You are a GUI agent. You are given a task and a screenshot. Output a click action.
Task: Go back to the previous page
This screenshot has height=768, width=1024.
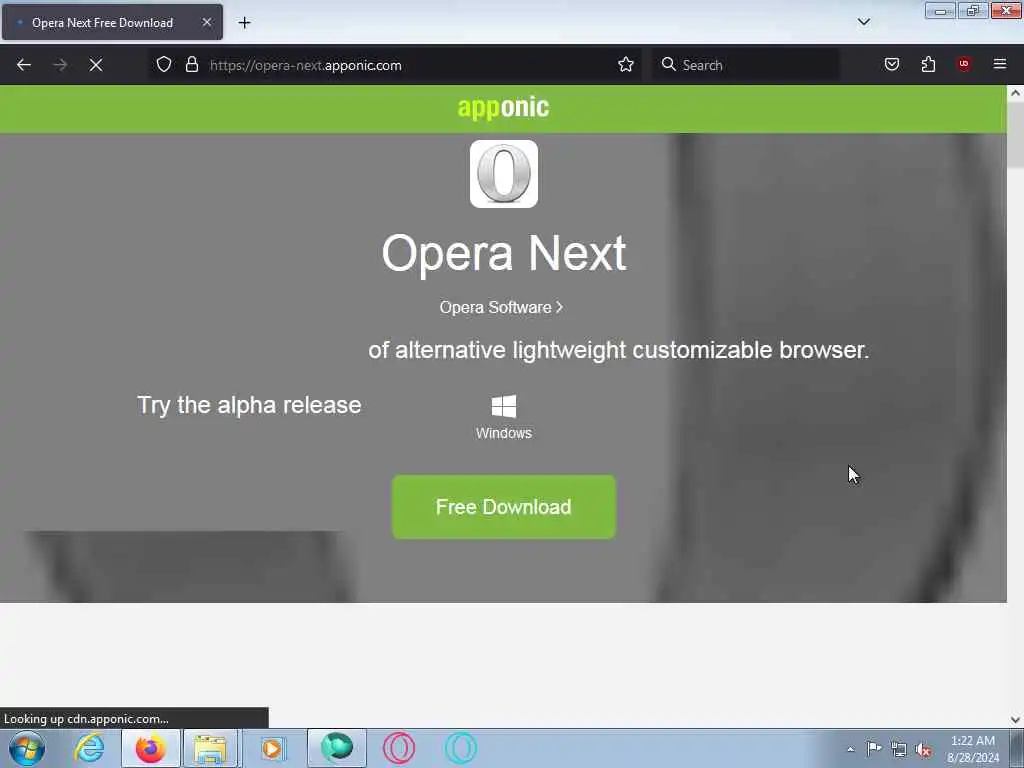(x=24, y=65)
